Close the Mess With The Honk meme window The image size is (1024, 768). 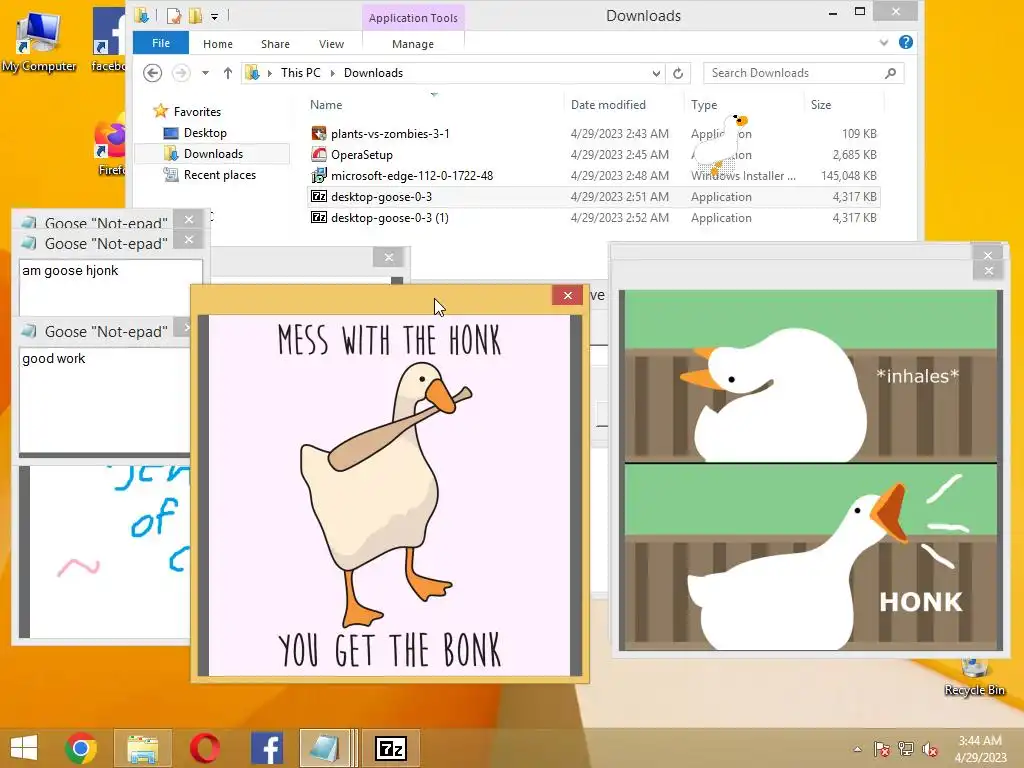point(568,295)
